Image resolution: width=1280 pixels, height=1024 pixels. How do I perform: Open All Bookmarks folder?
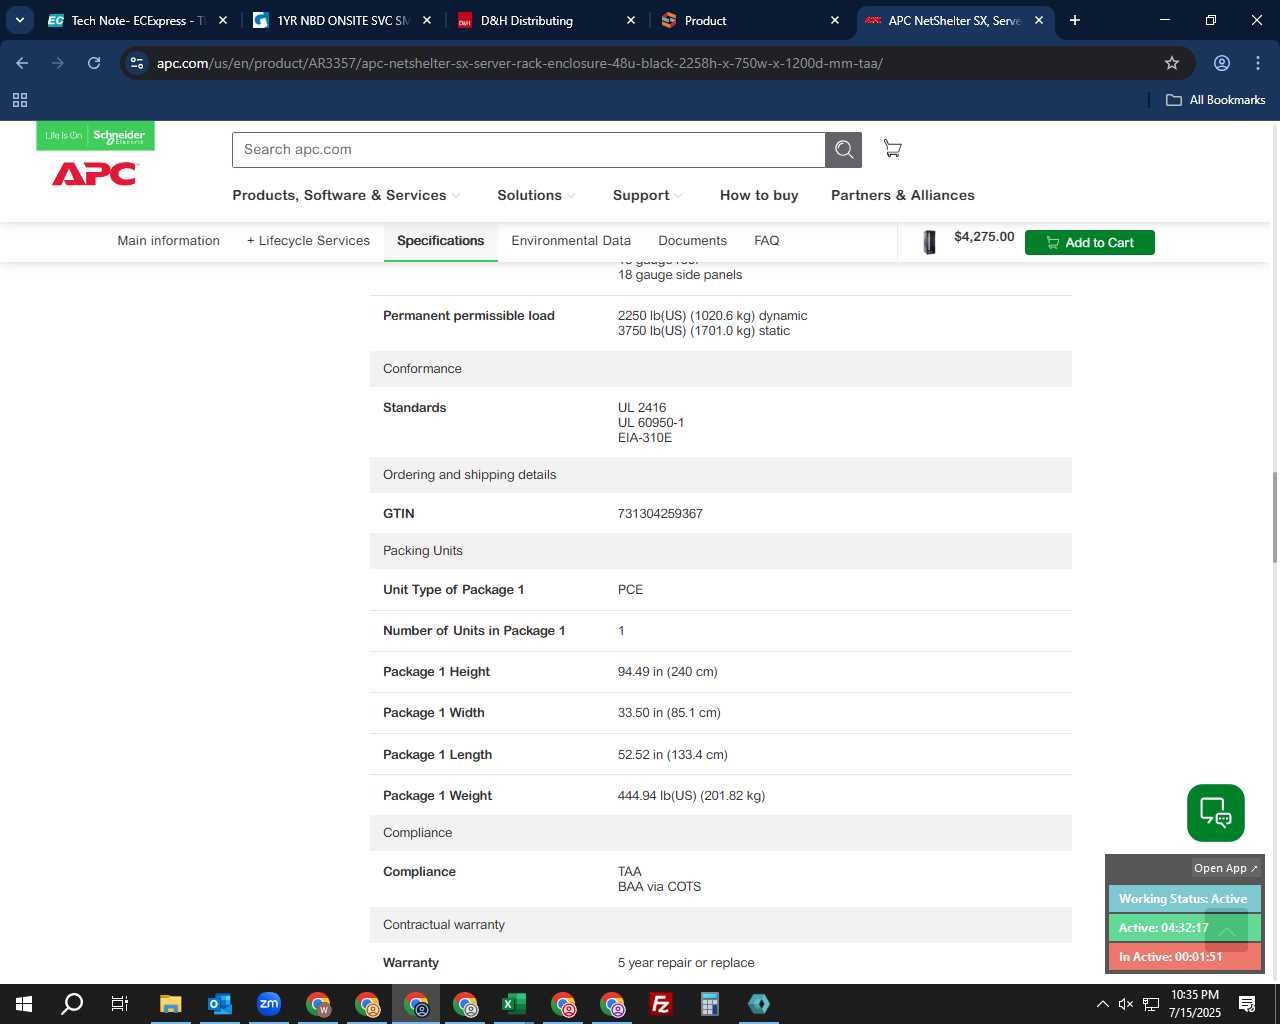(x=1216, y=100)
